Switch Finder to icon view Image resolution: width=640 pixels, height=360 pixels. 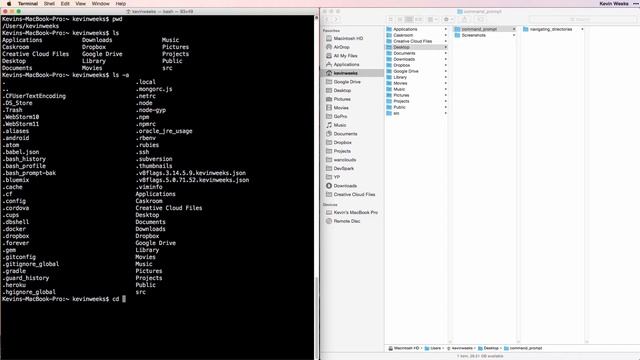tap(391, 20)
